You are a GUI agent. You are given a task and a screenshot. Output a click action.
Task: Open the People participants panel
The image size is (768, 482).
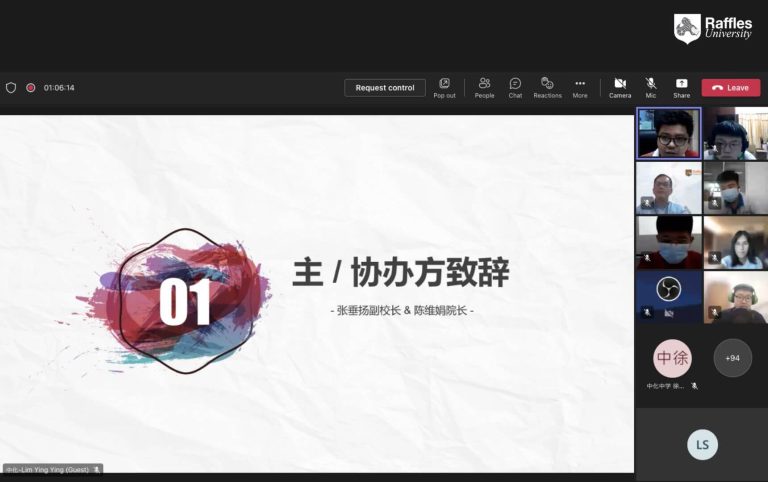click(x=484, y=87)
